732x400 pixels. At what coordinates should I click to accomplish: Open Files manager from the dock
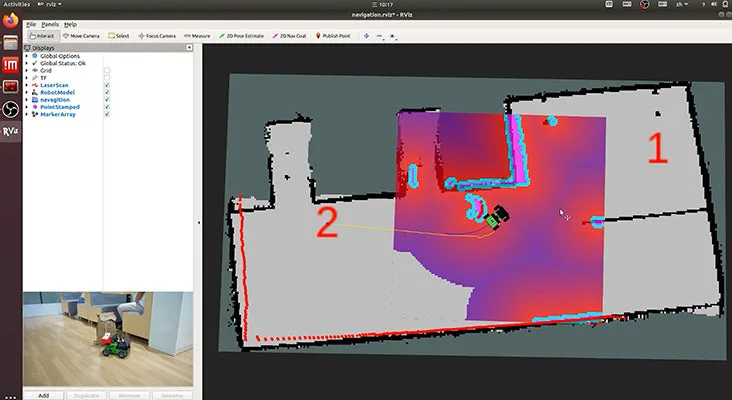pos(10,42)
